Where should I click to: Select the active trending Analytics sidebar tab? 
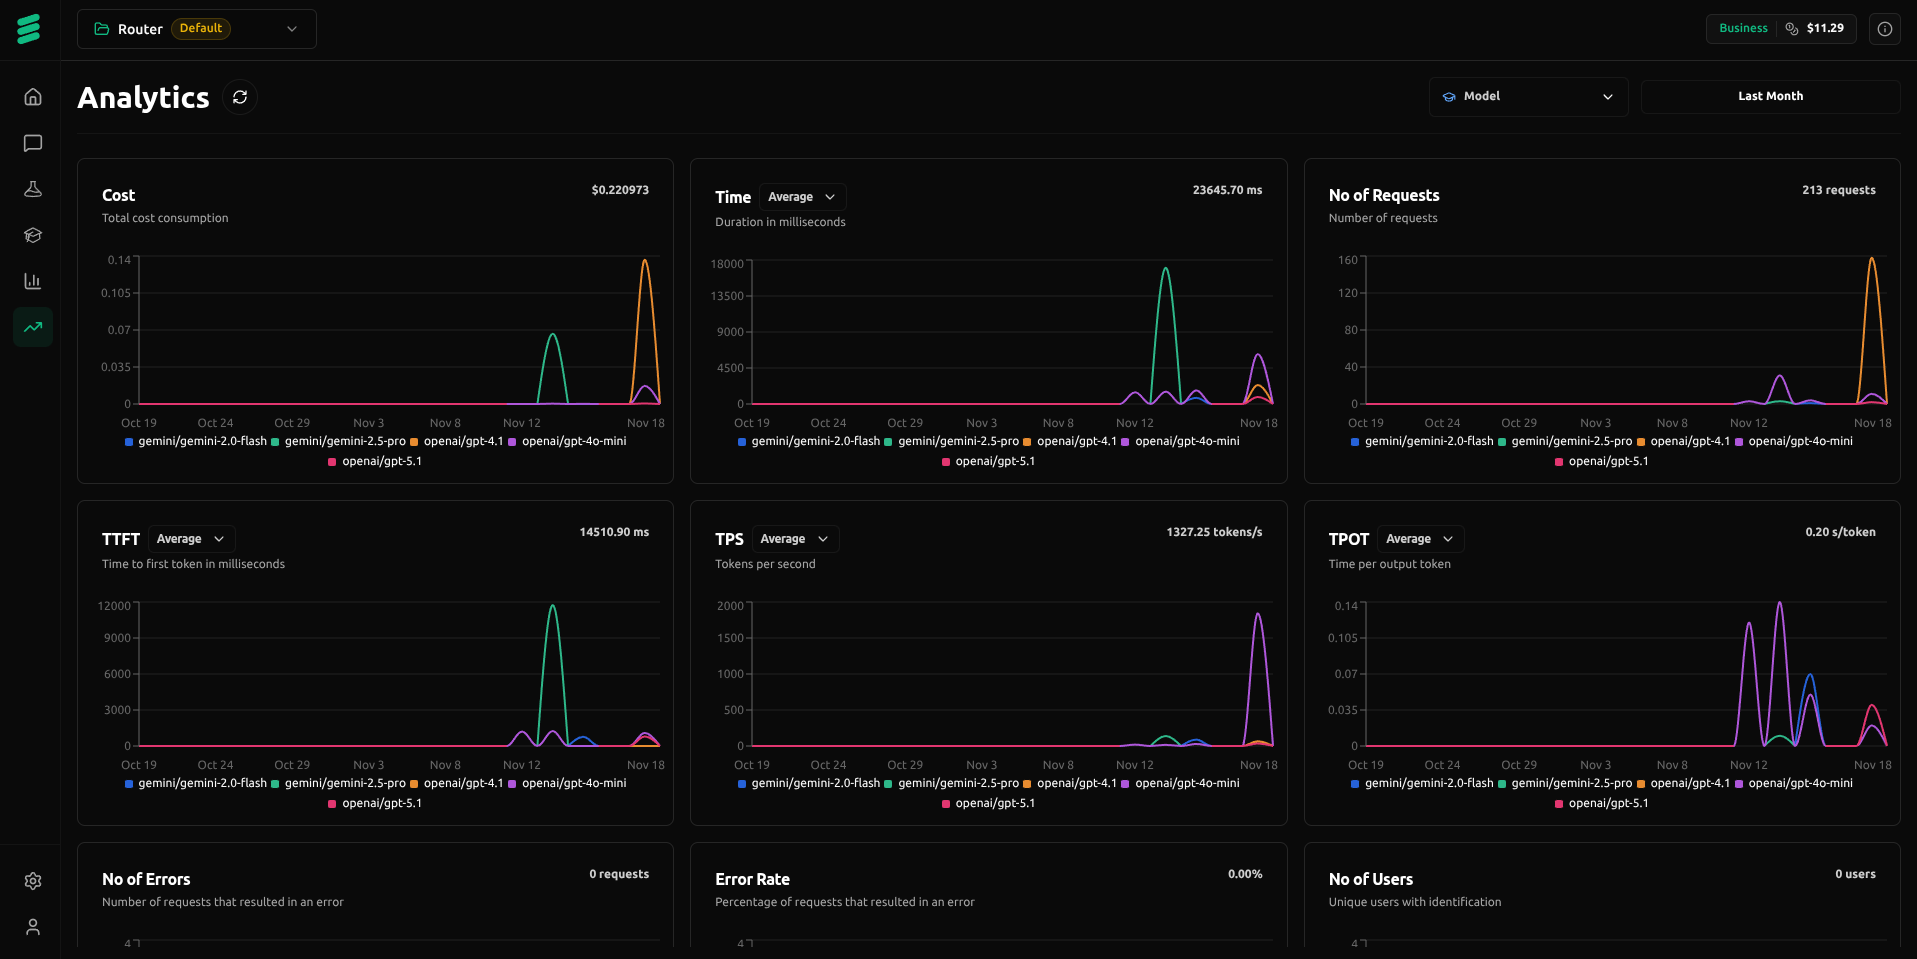(x=33, y=327)
